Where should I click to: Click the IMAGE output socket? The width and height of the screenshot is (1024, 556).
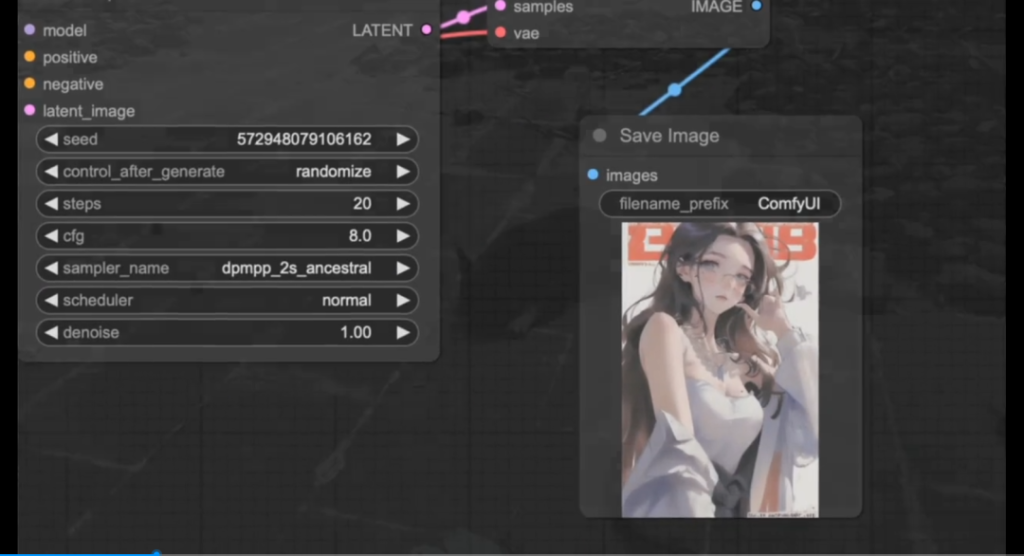756,6
